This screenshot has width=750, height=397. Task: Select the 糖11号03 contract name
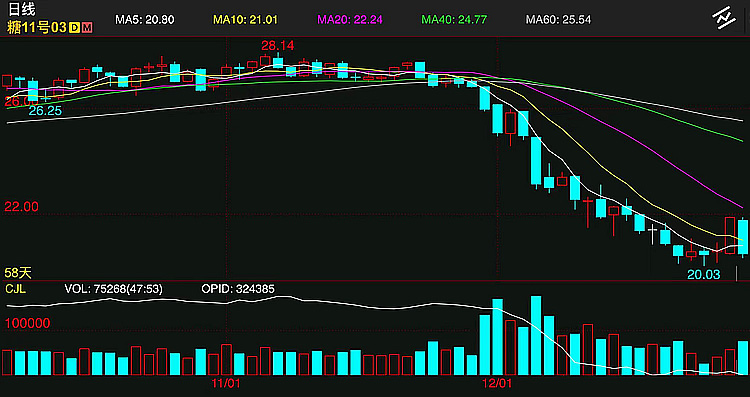click(37, 28)
